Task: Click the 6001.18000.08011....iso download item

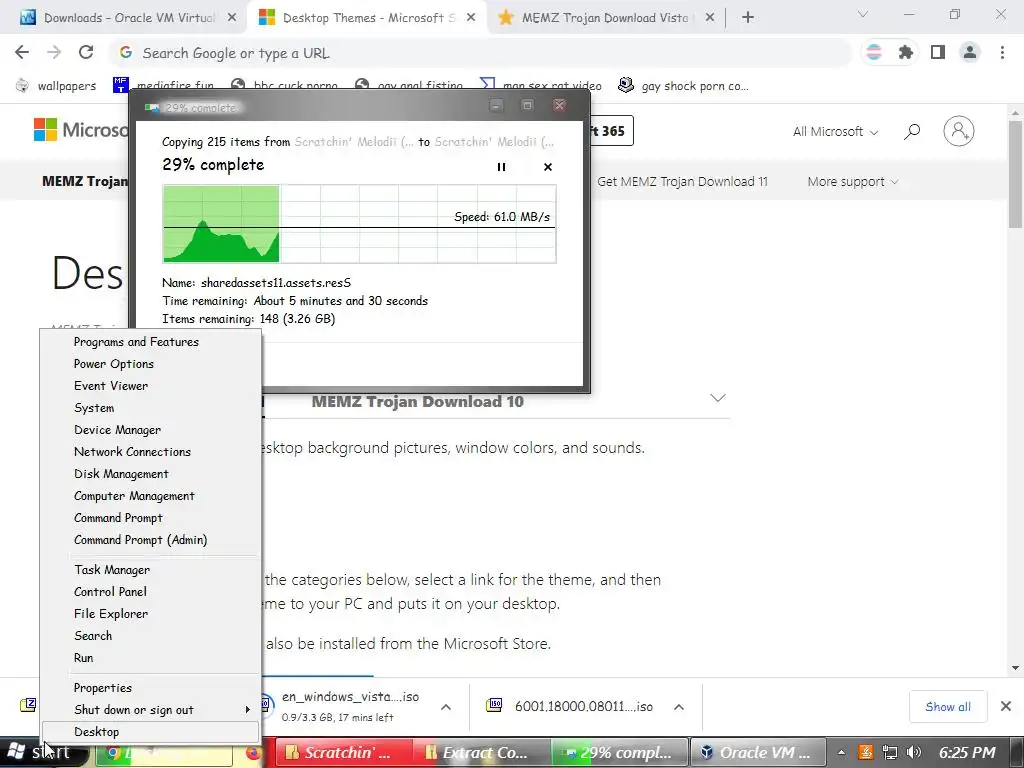Action: point(569,706)
